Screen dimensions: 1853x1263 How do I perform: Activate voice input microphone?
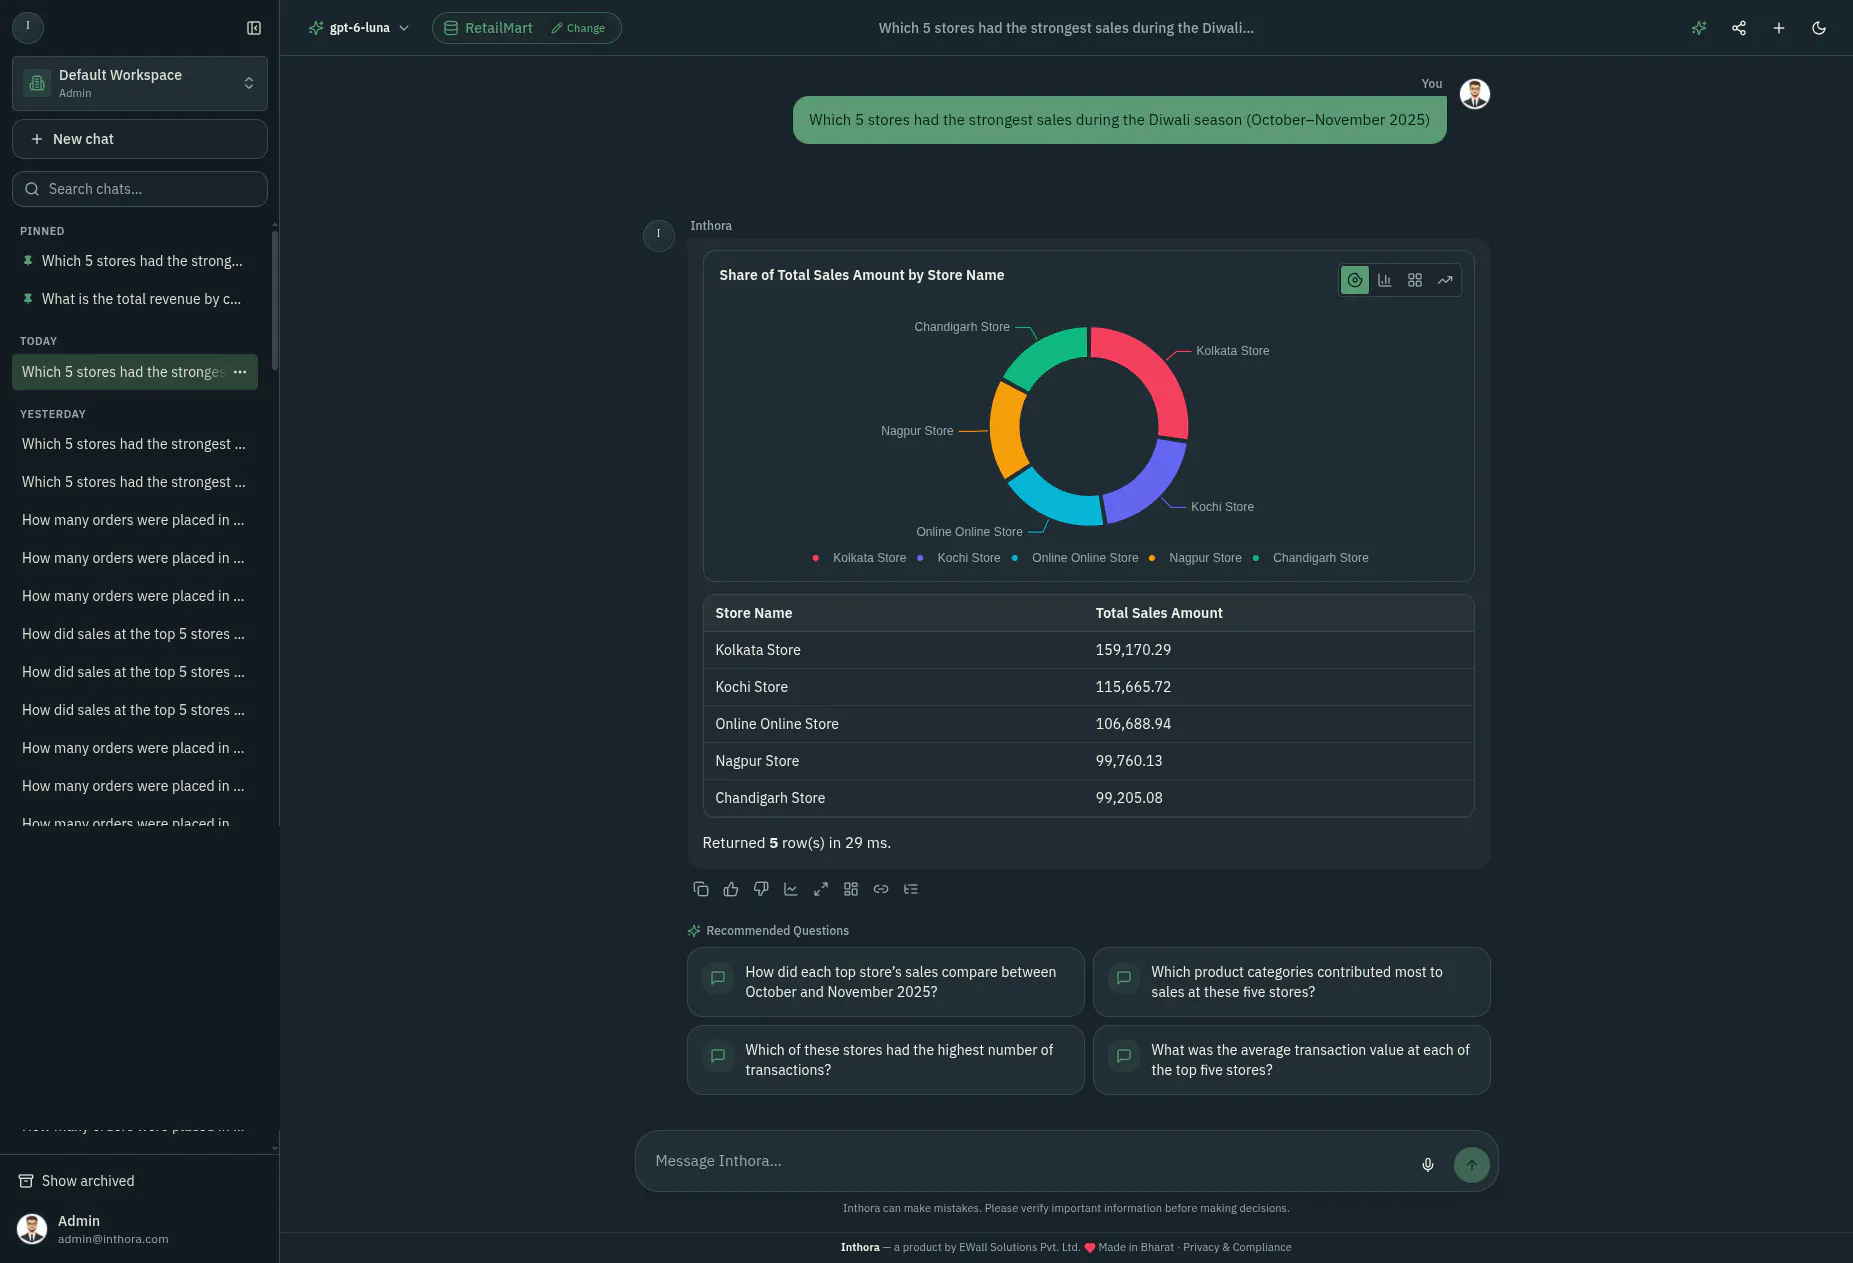1428,1165
